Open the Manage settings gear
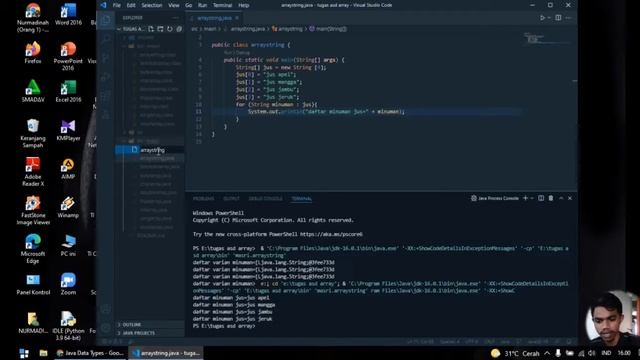The image size is (640, 360). (106, 328)
